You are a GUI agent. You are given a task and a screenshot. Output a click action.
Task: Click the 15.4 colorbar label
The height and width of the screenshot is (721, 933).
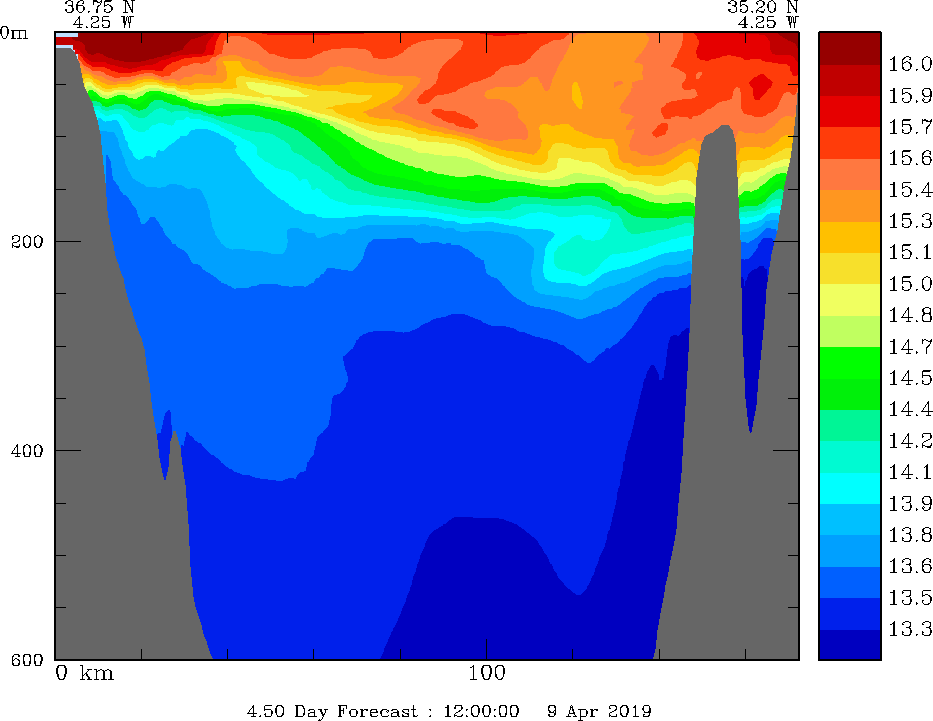point(910,190)
